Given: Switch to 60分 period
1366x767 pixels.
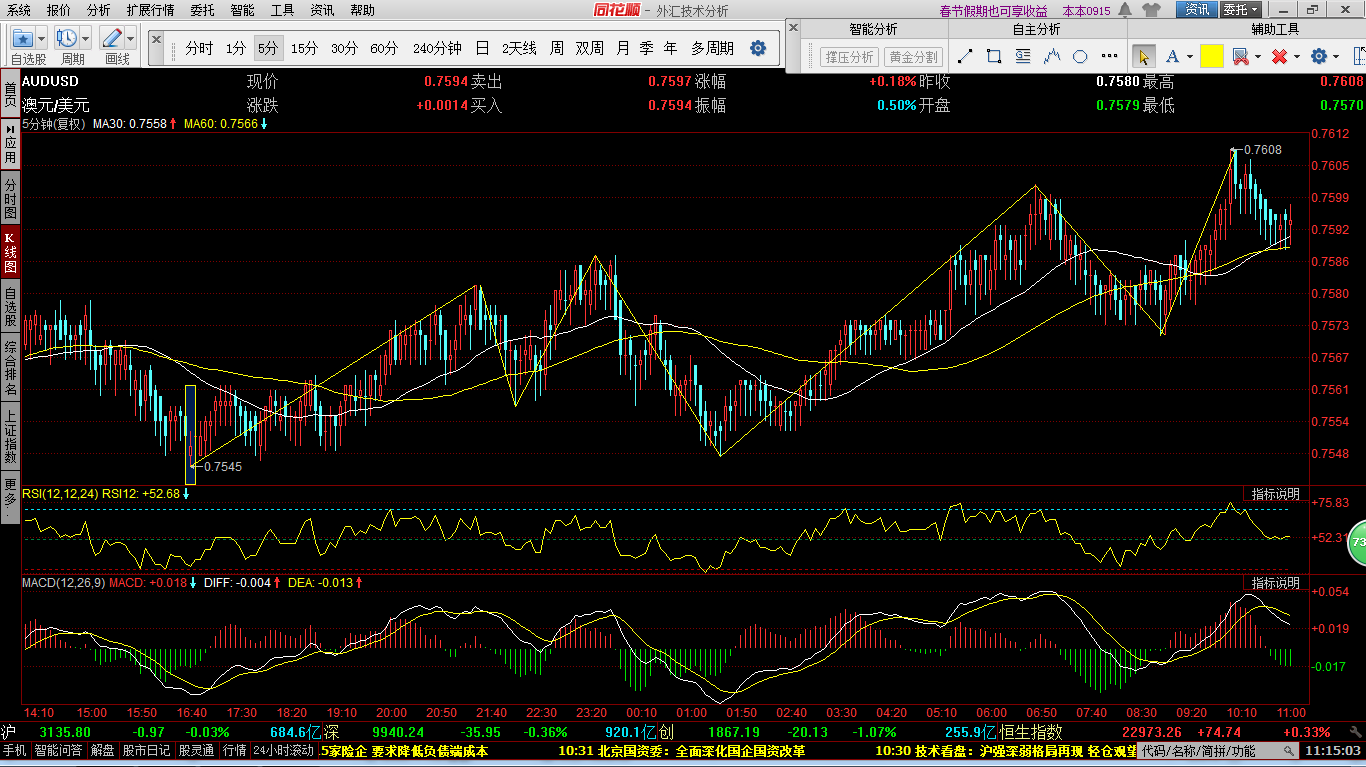Looking at the screenshot, I should (x=384, y=48).
